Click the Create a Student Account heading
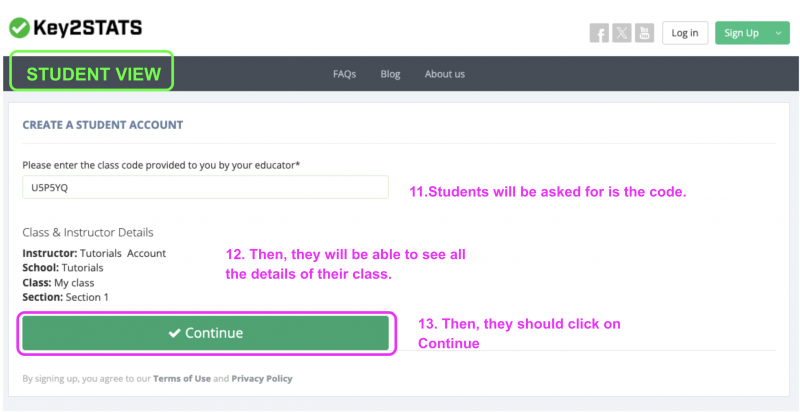800x412 pixels. coord(103,125)
